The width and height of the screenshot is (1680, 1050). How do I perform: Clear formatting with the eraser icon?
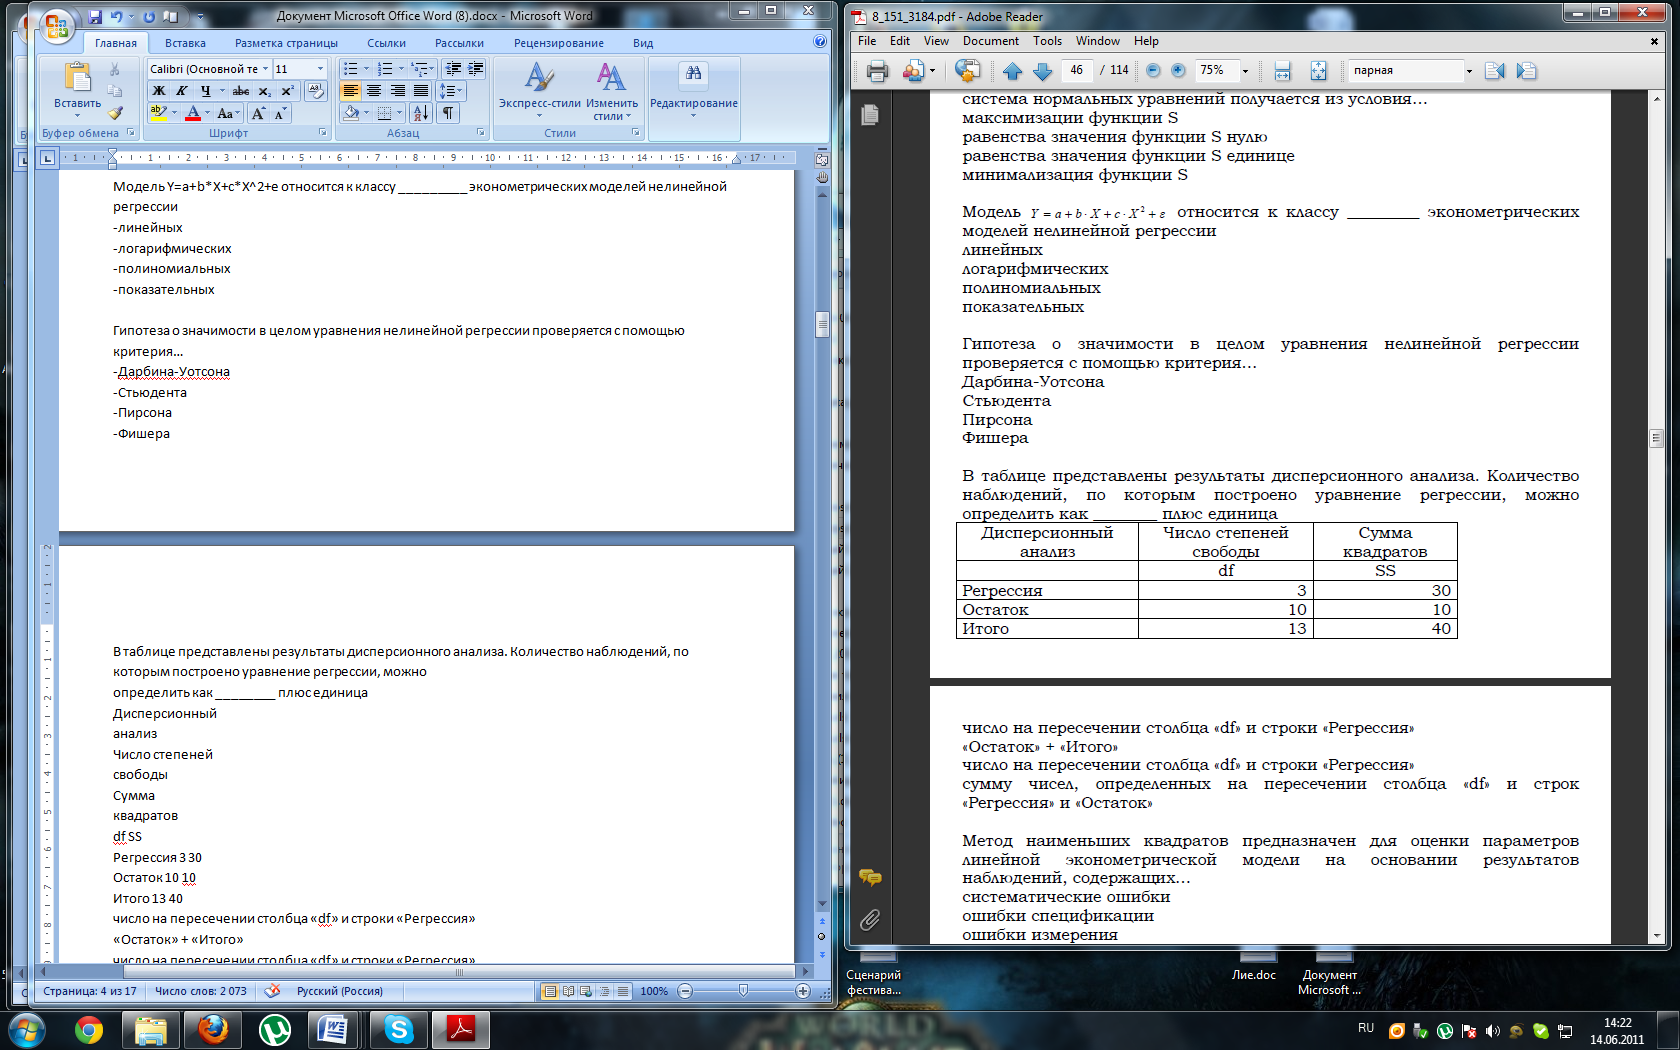315,91
